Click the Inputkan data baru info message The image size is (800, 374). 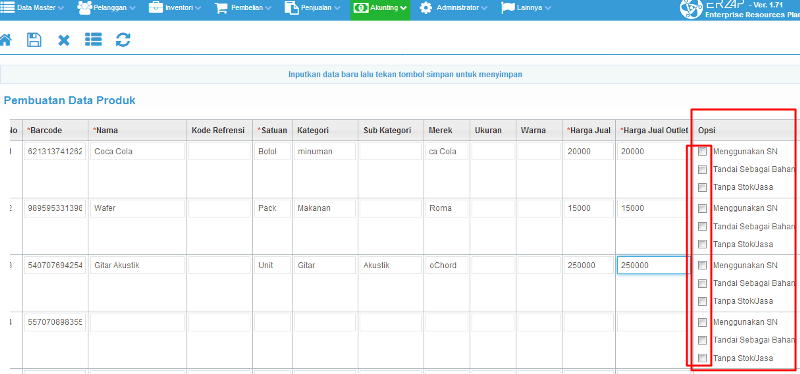click(x=405, y=74)
